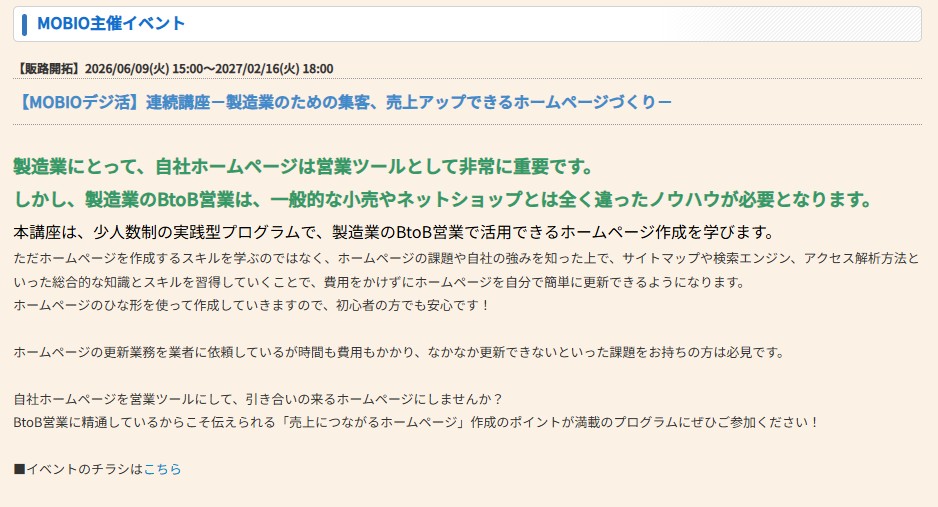Click the paragraph beginning ただホームページを作成するスキル
The width and height of the screenshot is (938, 507).
(x=466, y=258)
